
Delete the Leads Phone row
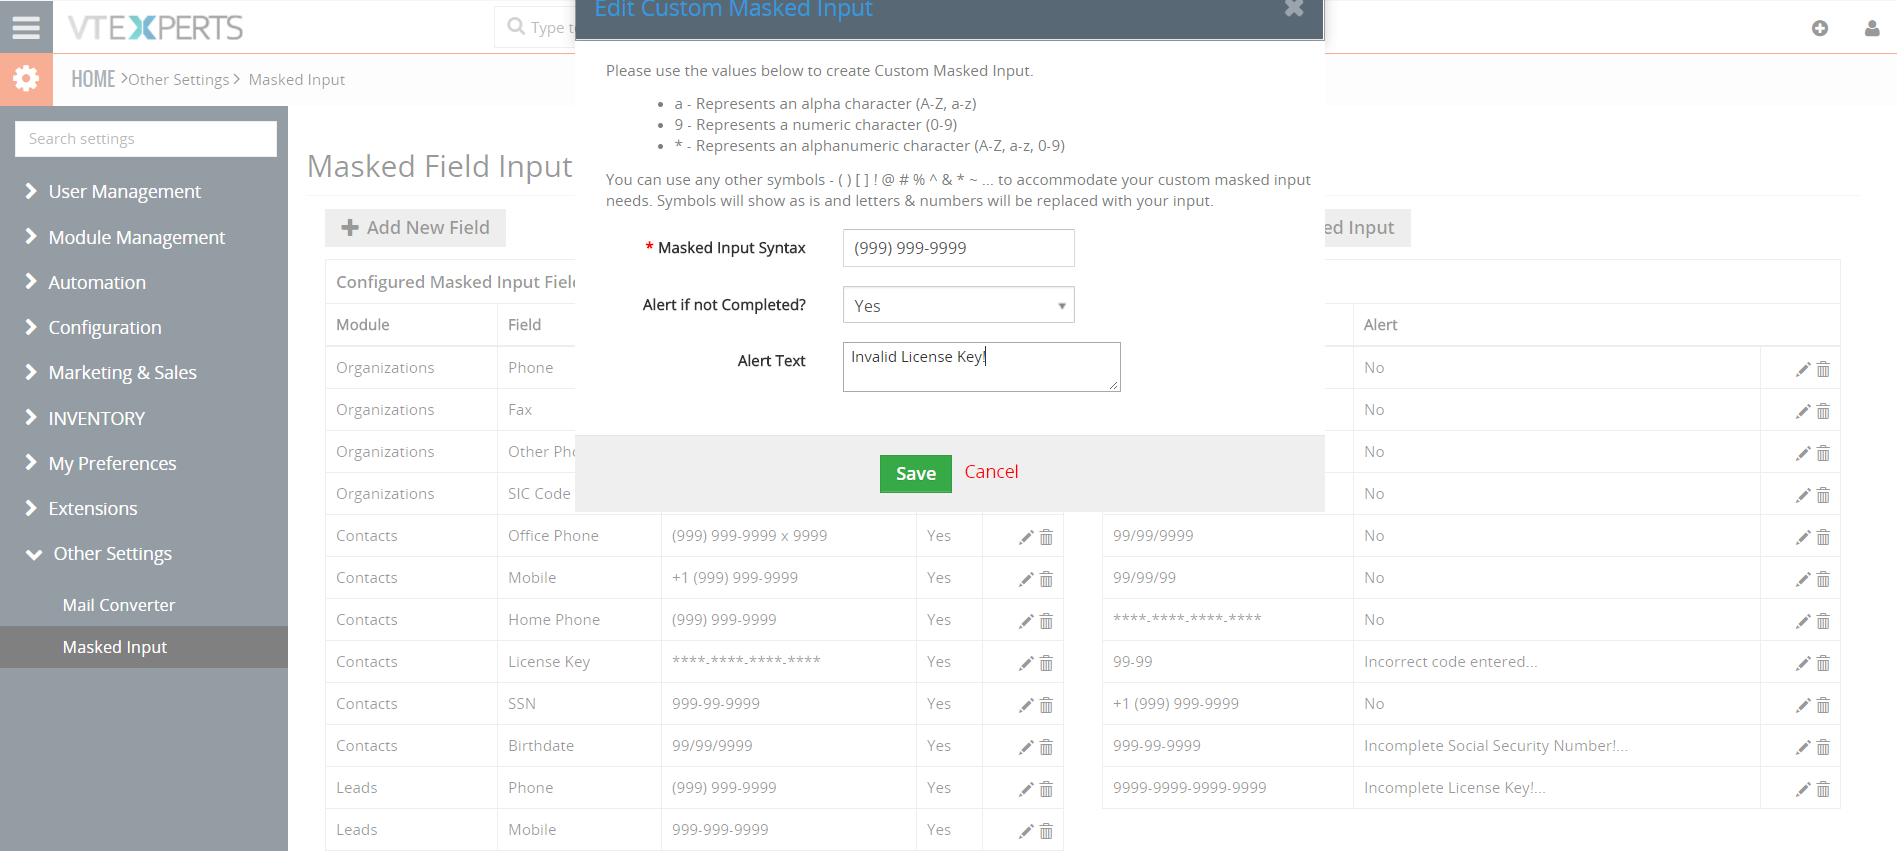[x=1046, y=789]
